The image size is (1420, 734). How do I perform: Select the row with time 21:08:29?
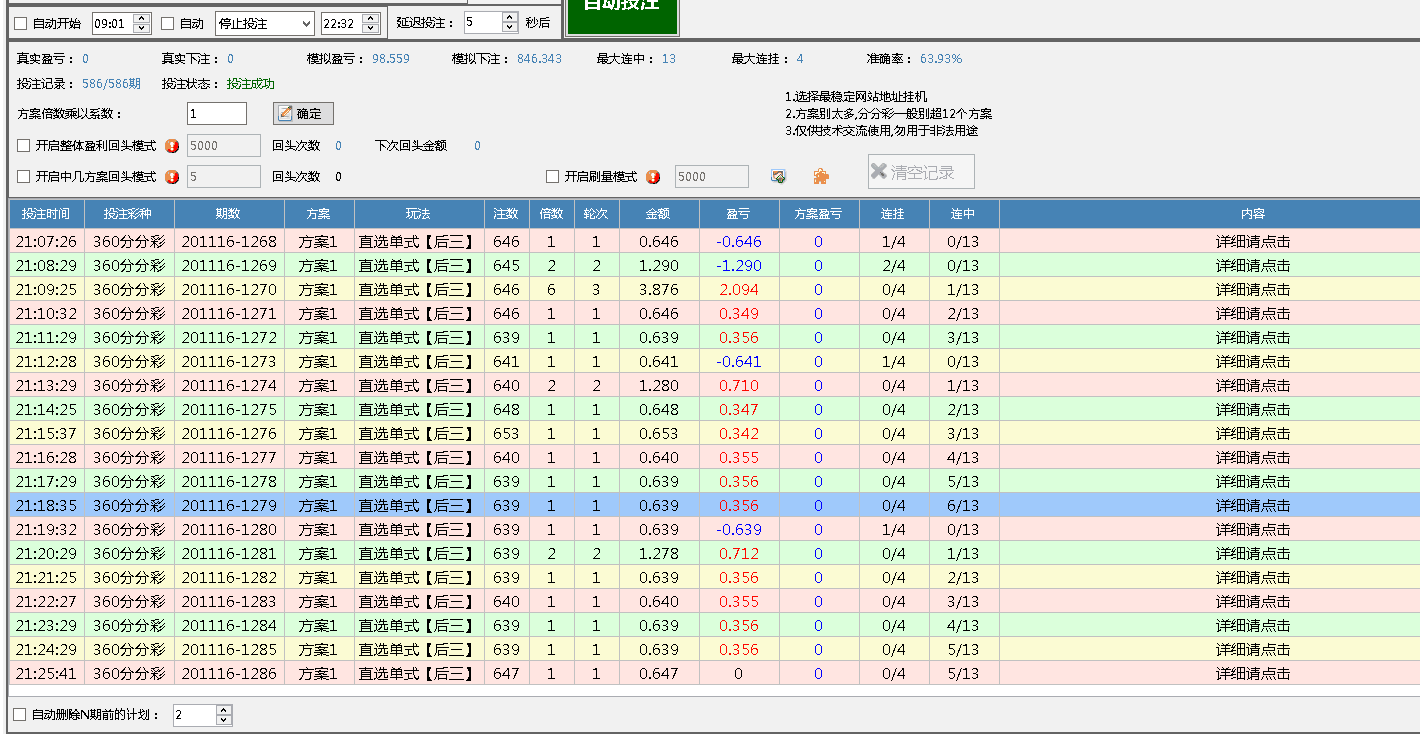click(x=714, y=266)
